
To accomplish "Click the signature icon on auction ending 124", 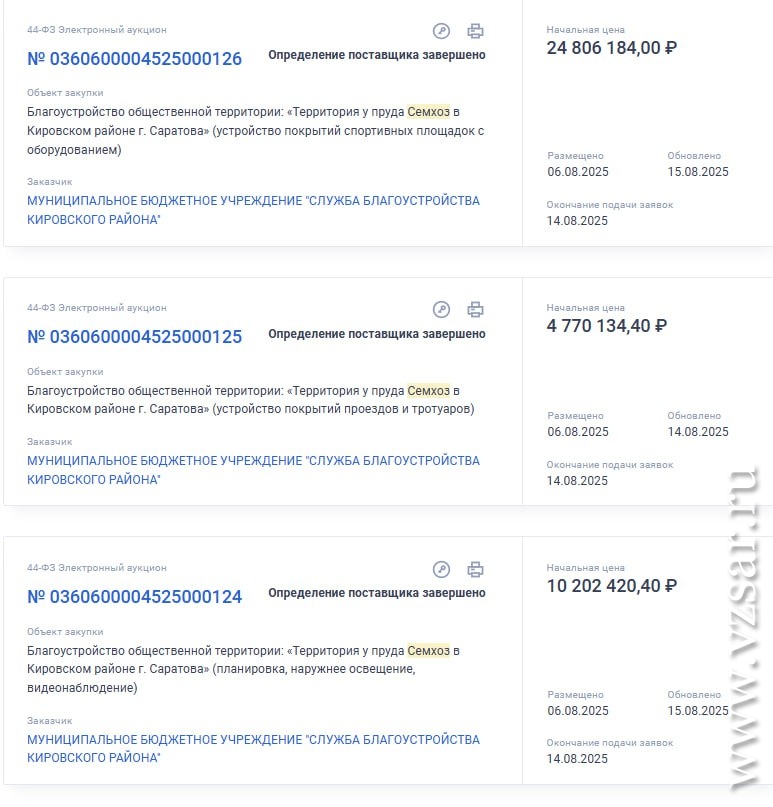I will click(x=441, y=569).
